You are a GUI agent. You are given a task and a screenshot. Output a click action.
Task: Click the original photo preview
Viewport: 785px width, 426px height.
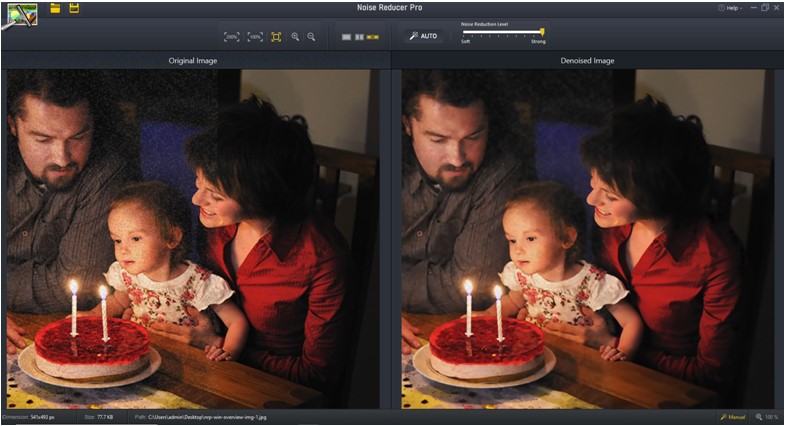(193, 239)
